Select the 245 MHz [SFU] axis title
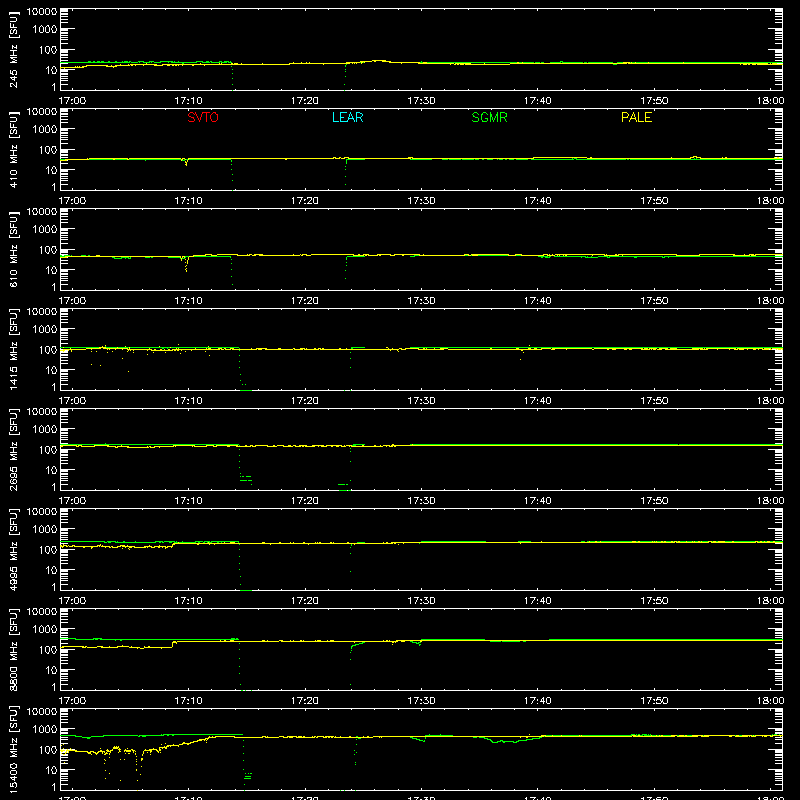 [x=14, y=49]
